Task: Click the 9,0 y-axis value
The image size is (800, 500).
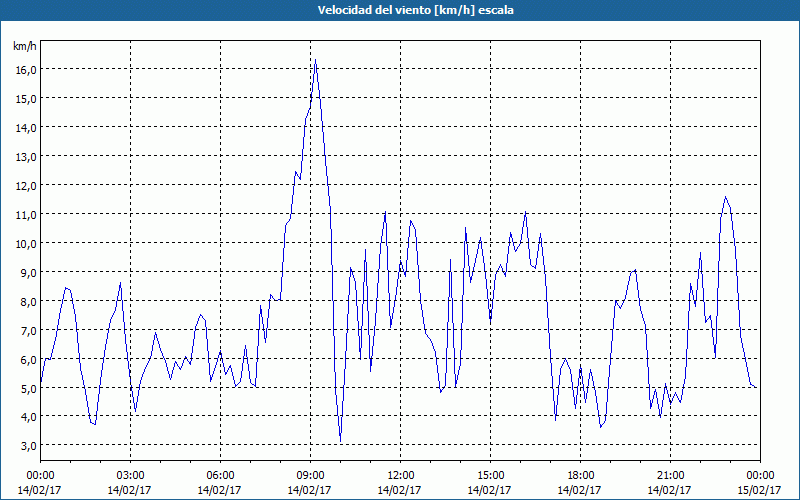Action: pyautogui.click(x=28, y=272)
